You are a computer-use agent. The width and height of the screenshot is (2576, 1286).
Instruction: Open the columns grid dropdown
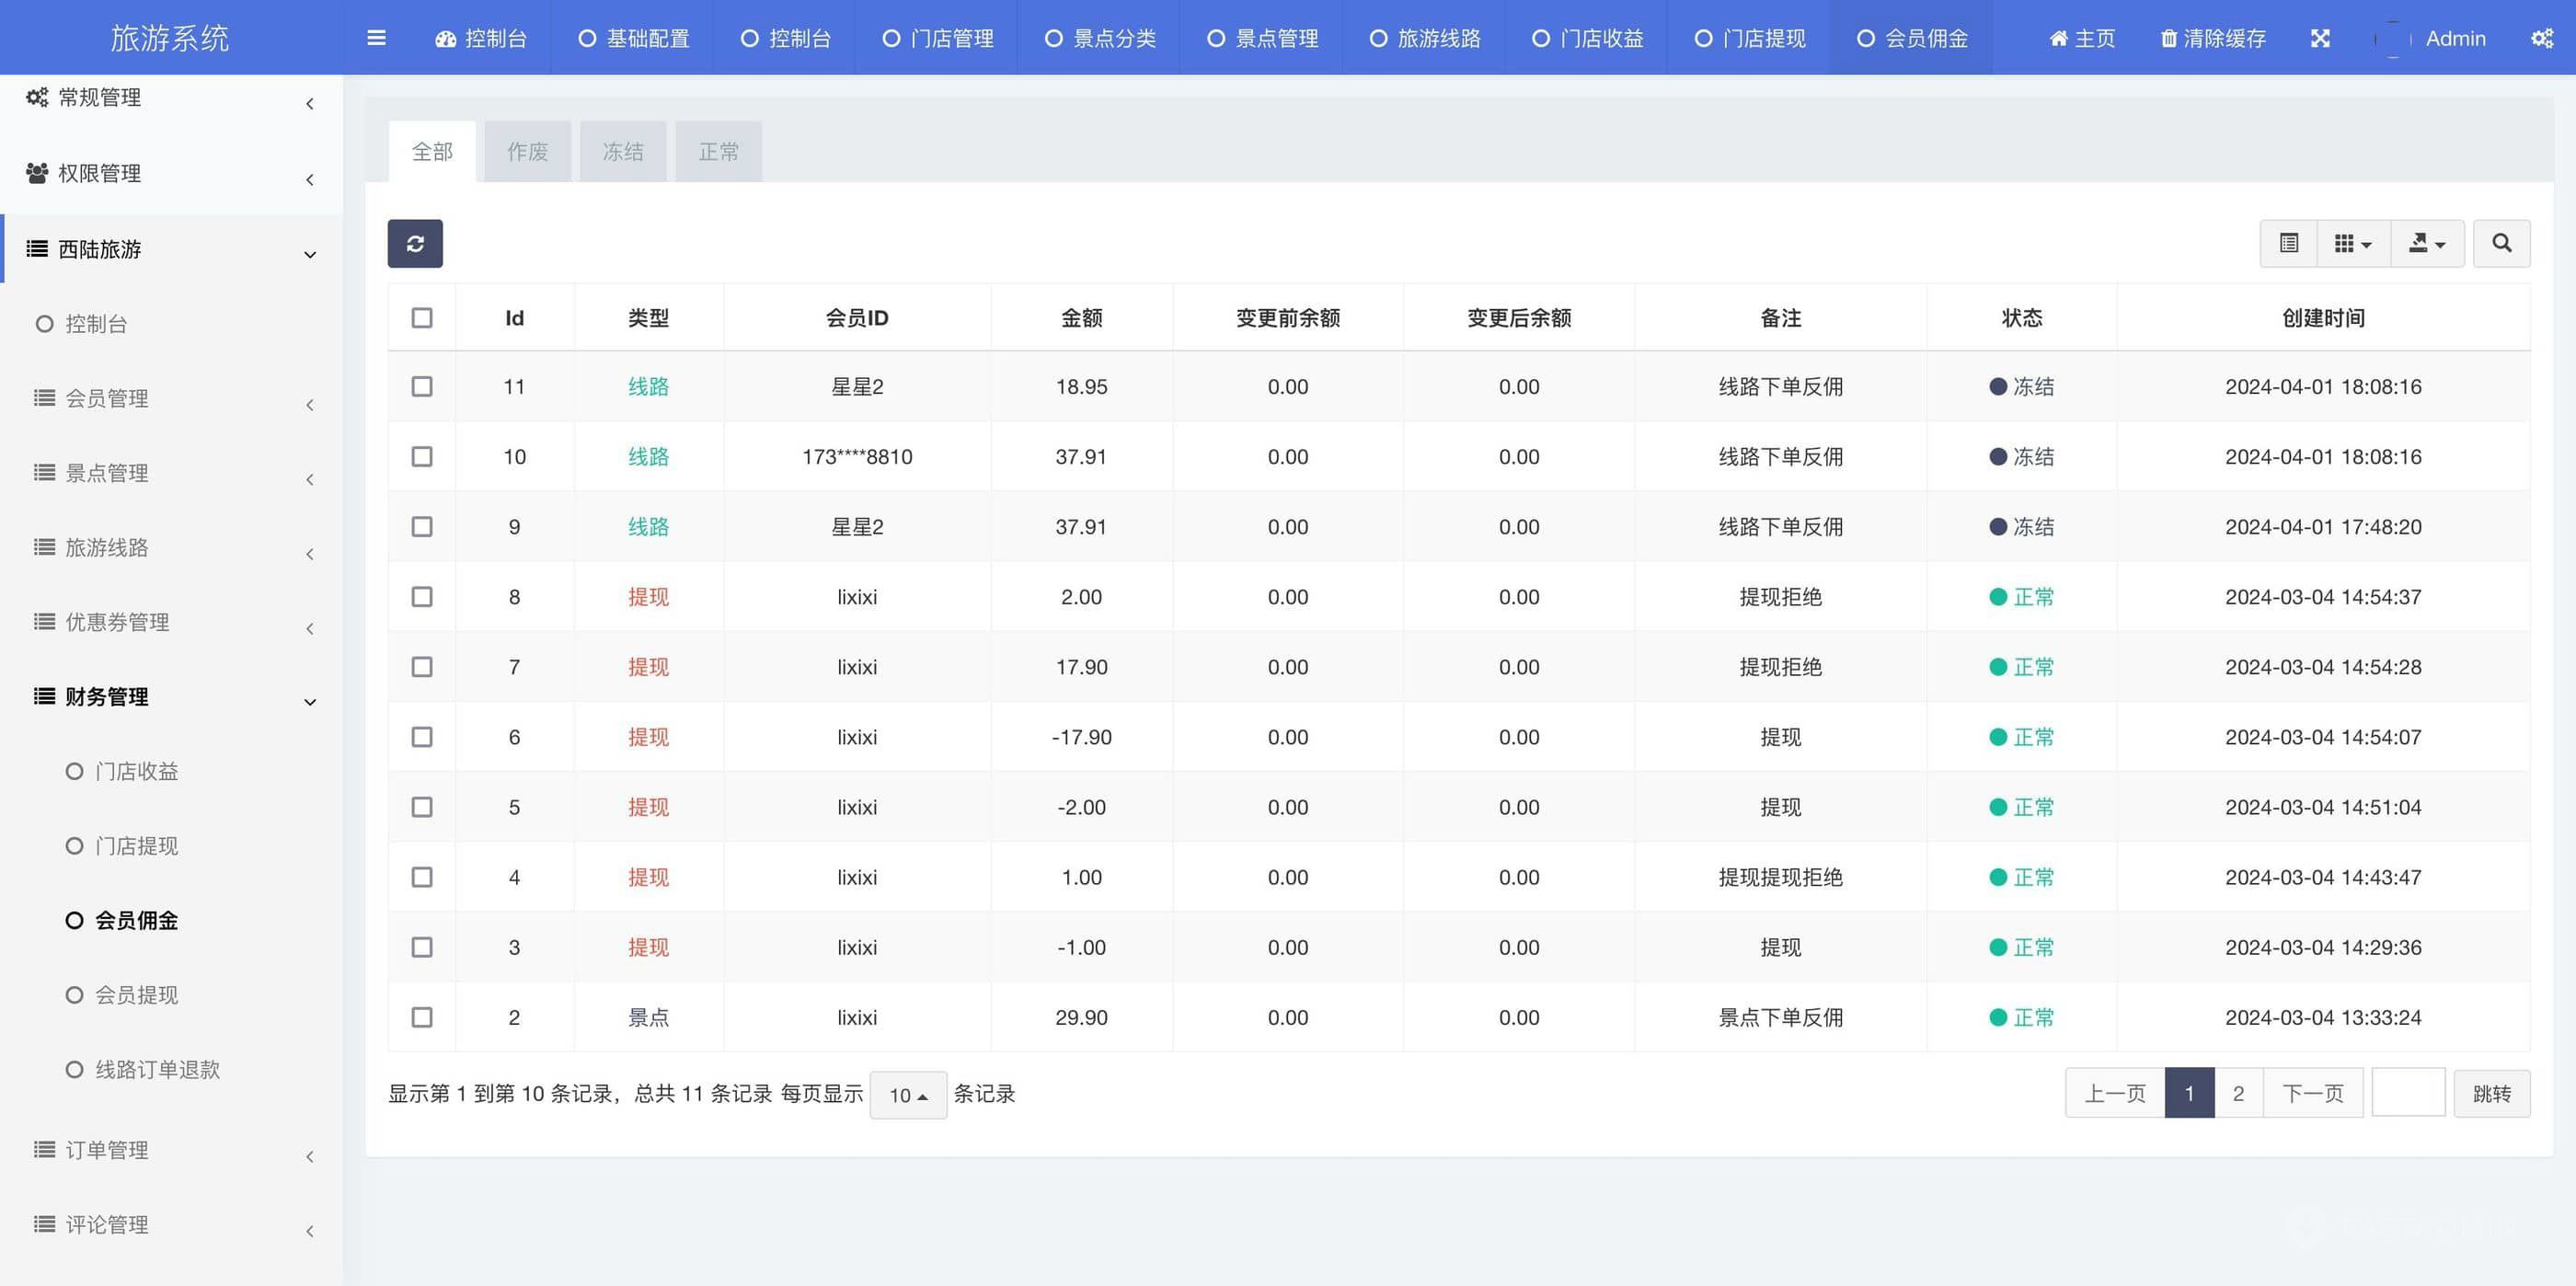(2352, 243)
